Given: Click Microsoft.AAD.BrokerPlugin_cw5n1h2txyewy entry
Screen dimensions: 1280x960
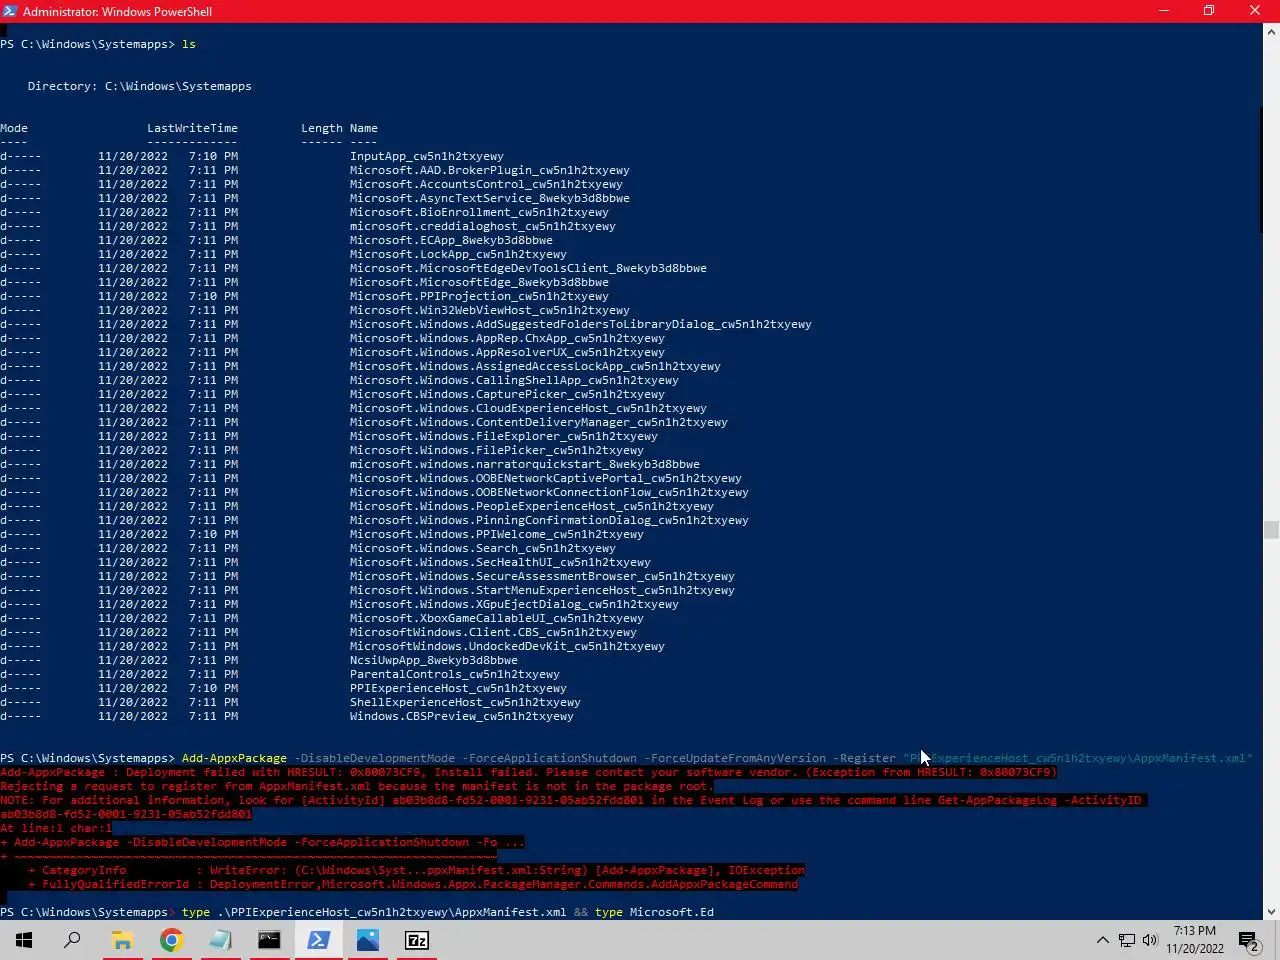Looking at the screenshot, I should 490,170.
